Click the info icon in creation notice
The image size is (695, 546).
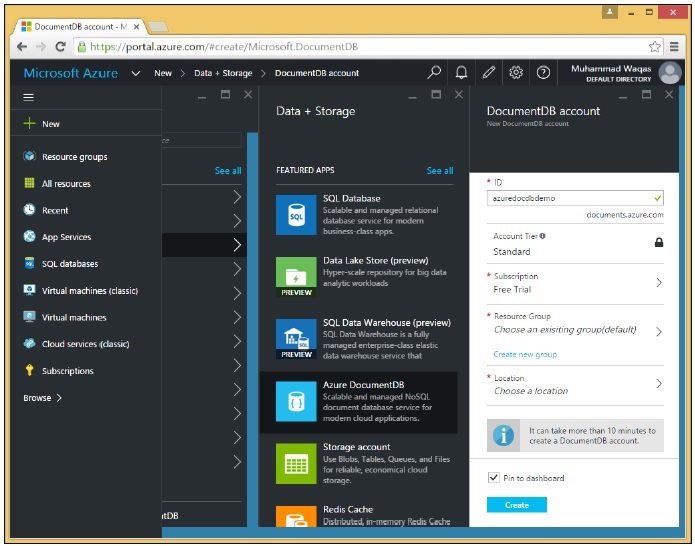pyautogui.click(x=504, y=435)
